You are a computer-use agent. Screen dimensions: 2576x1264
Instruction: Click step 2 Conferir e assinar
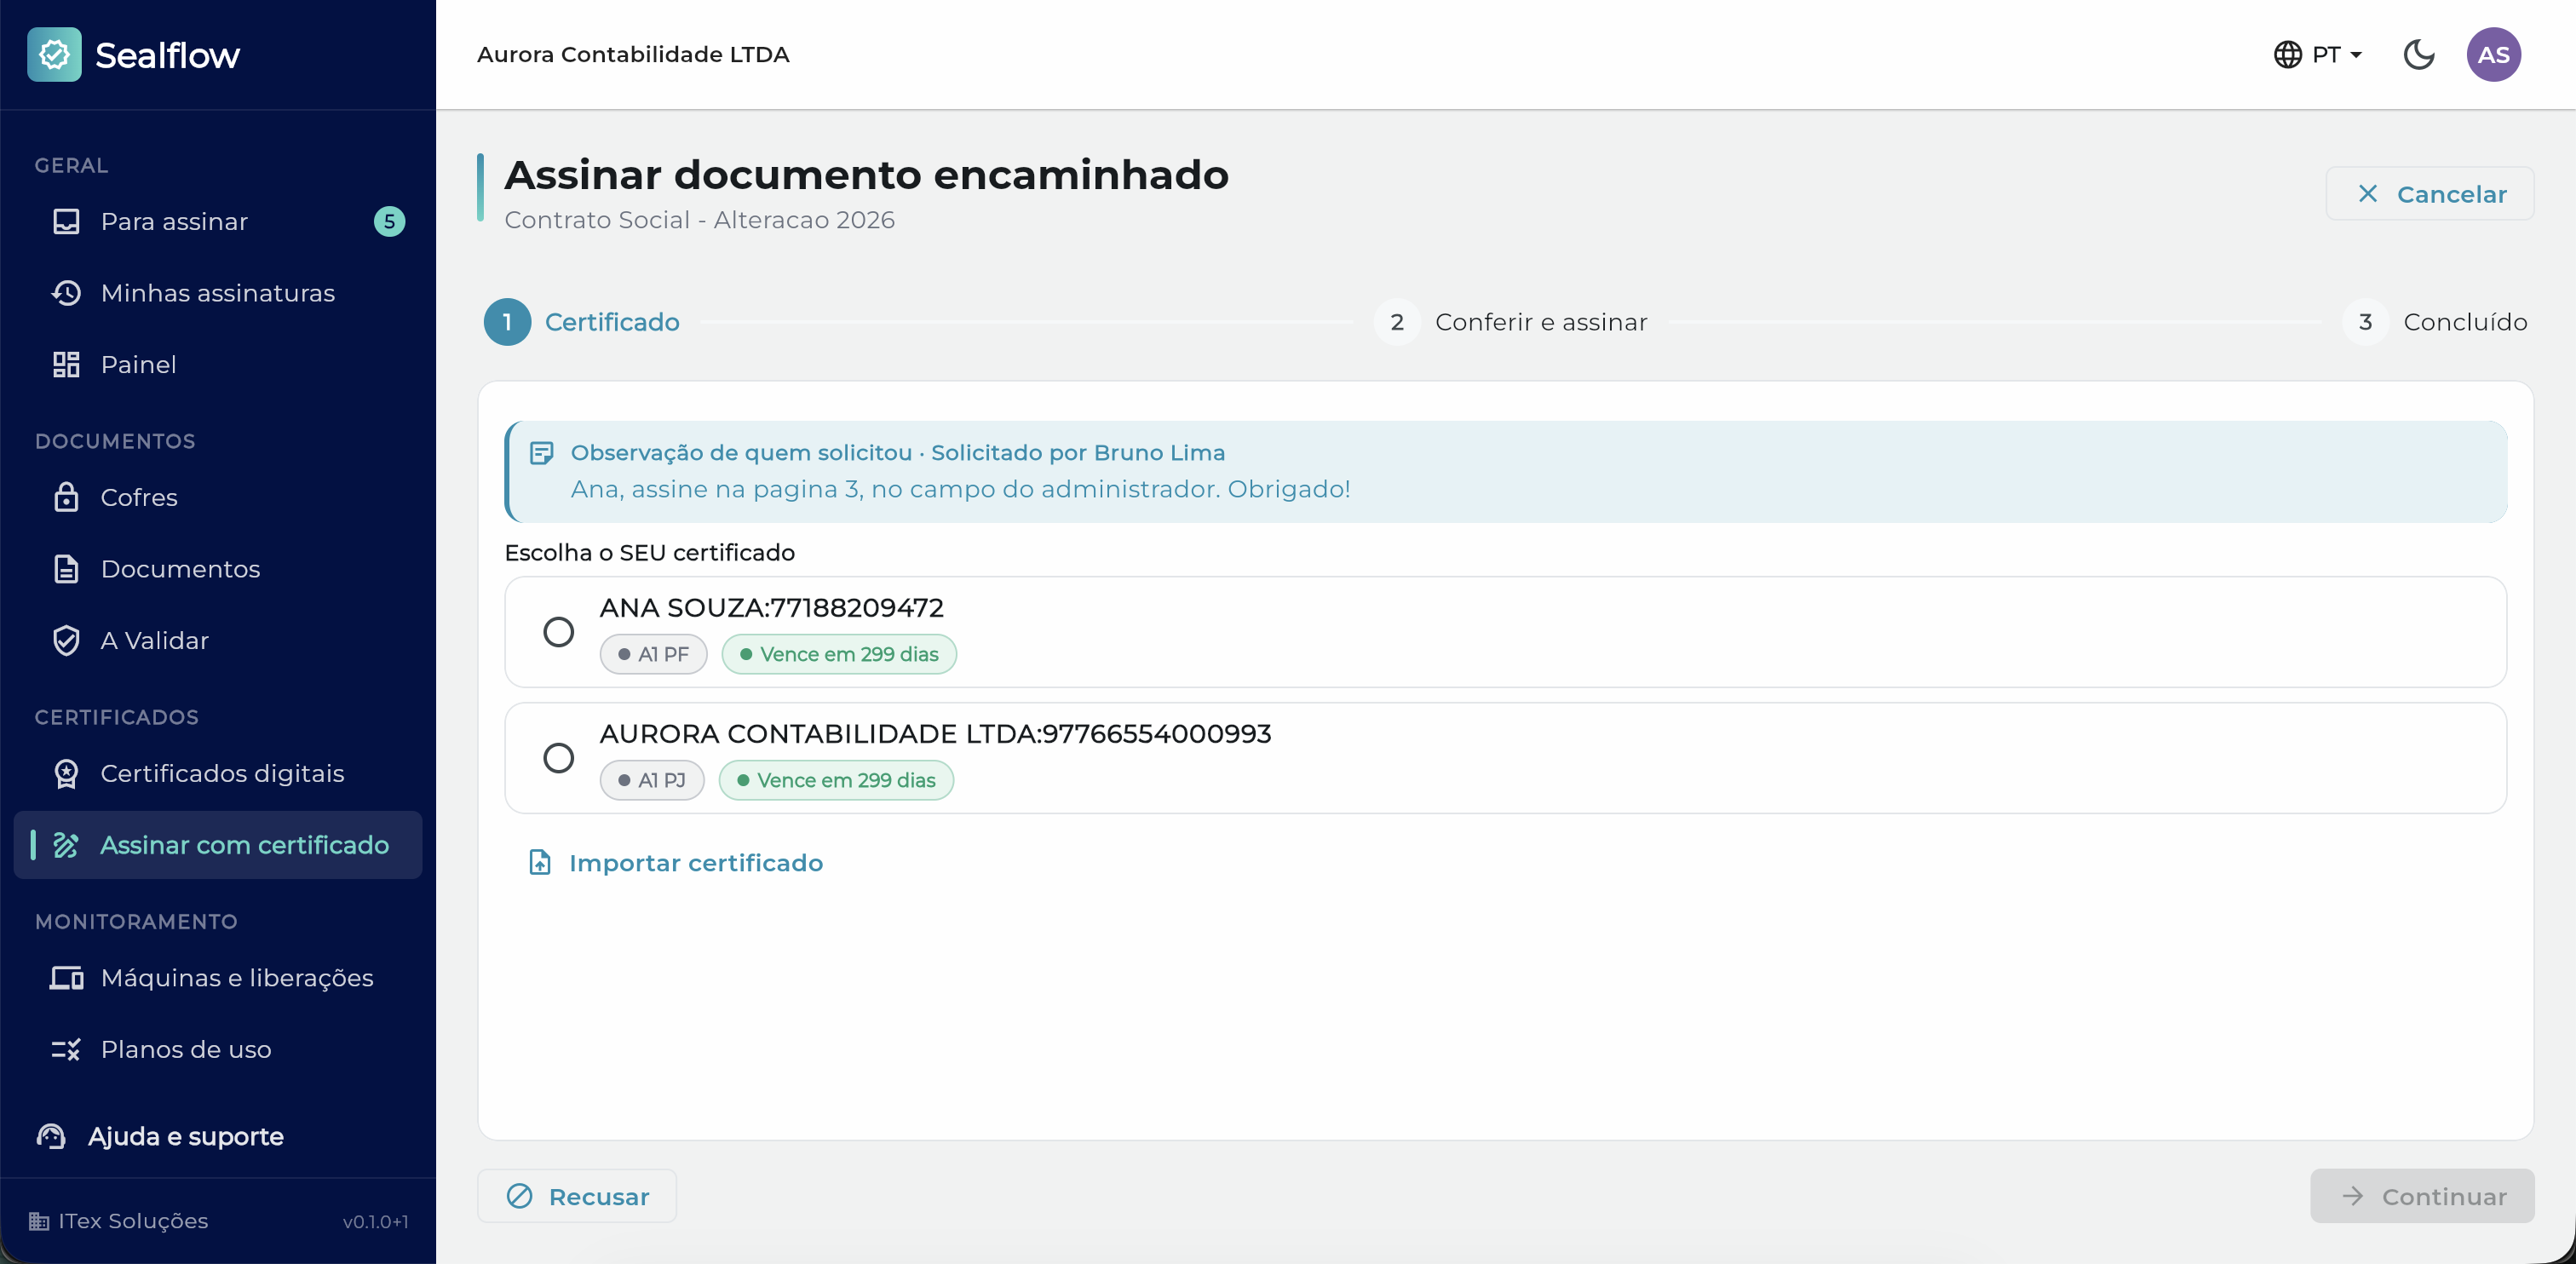1511,322
